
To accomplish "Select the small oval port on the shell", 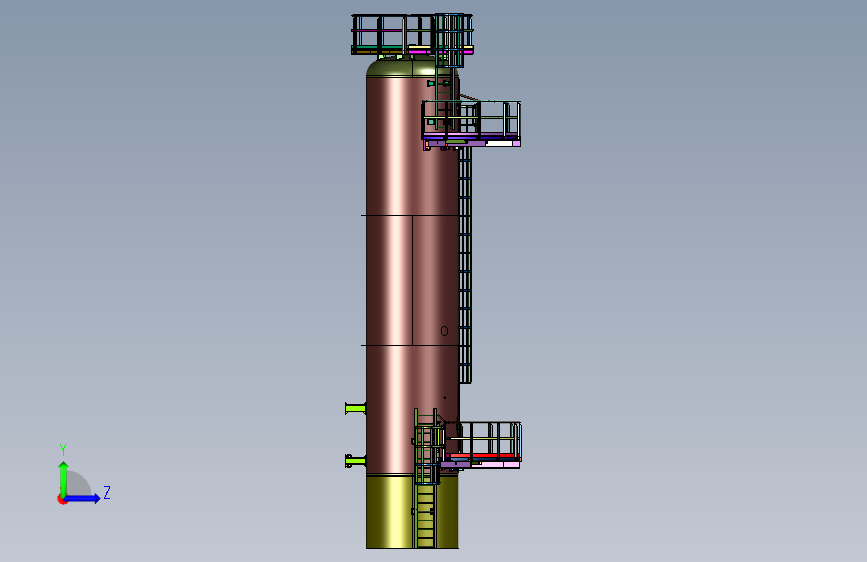I will pos(445,331).
